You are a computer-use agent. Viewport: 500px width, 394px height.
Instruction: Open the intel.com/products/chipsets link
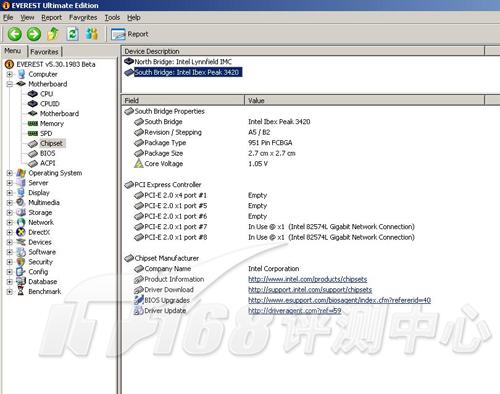point(308,279)
